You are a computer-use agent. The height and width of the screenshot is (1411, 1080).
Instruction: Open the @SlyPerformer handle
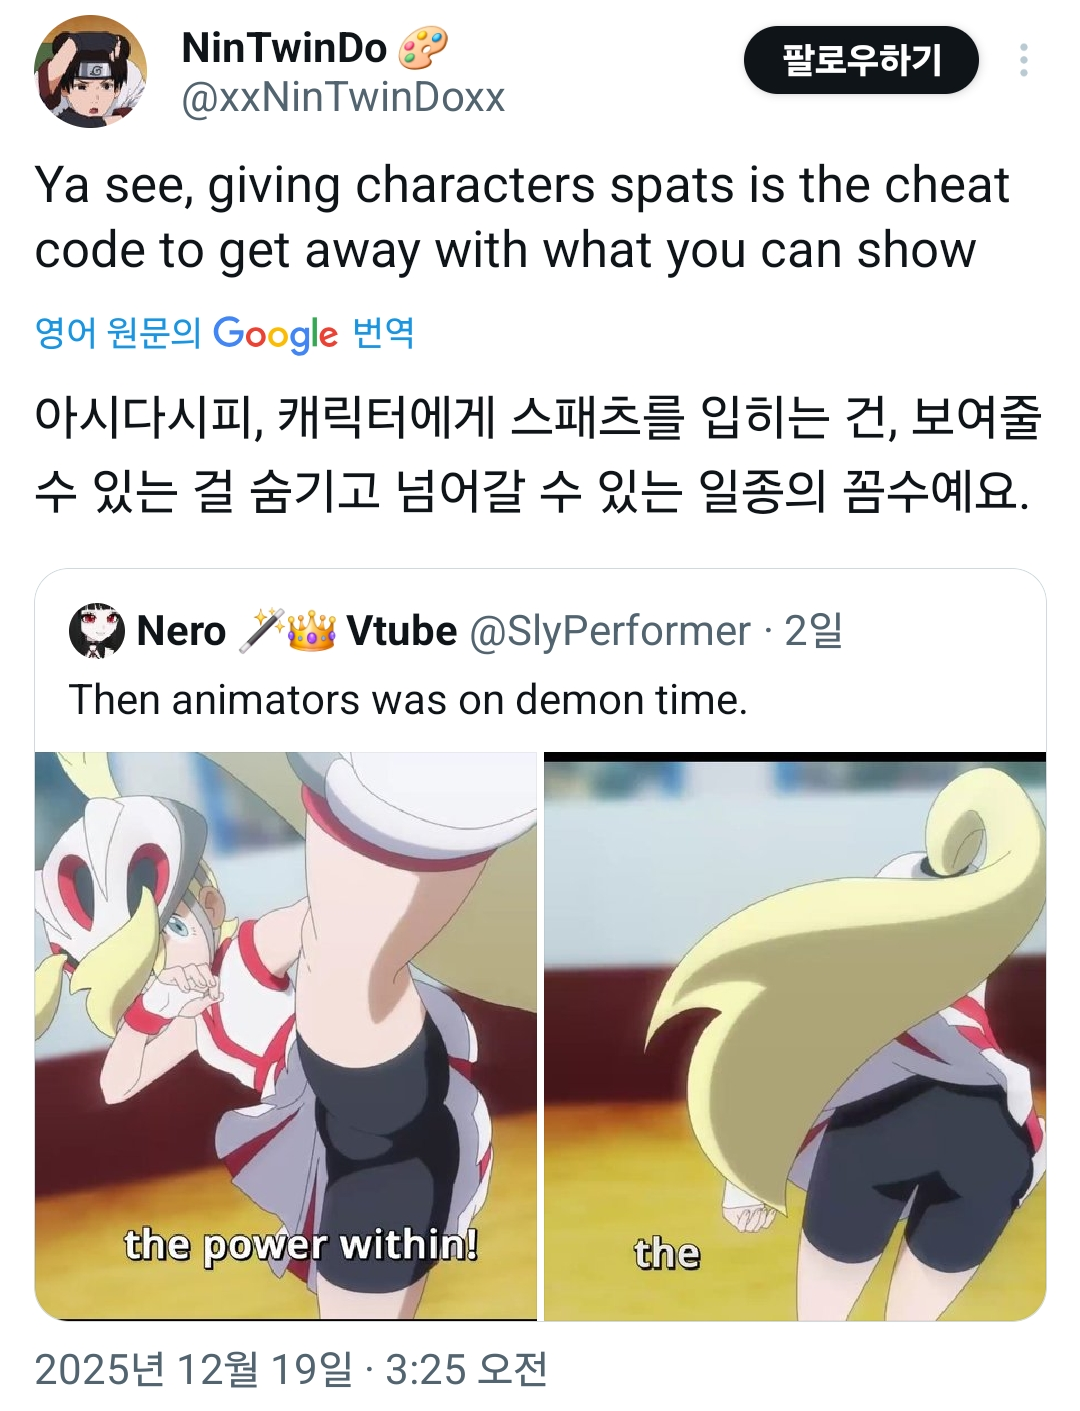(610, 631)
